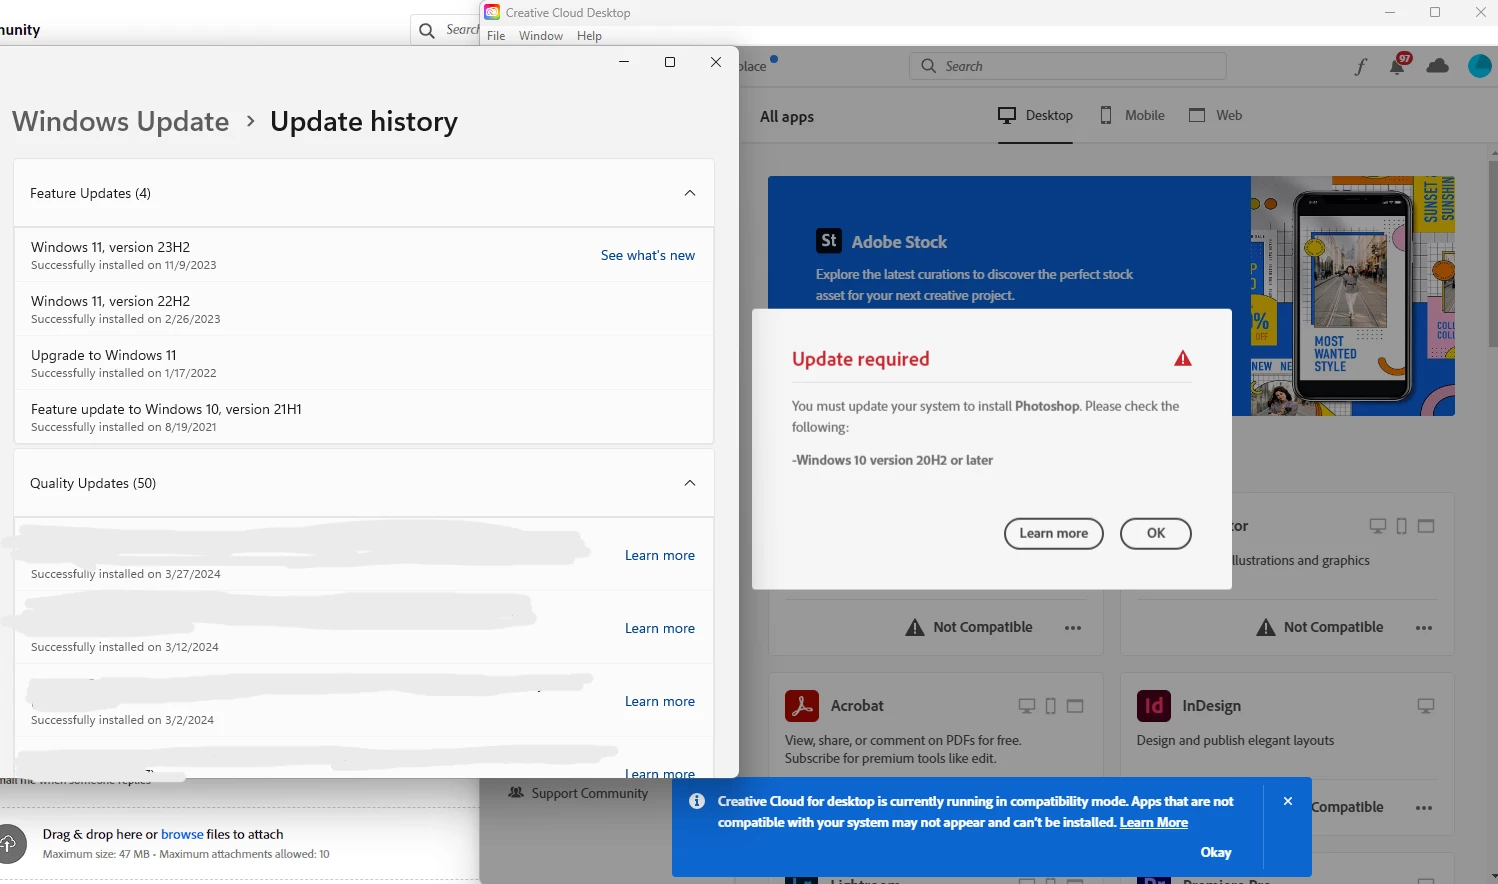
Task: Open the fonts icon in Creative Cloud
Action: coord(1360,66)
